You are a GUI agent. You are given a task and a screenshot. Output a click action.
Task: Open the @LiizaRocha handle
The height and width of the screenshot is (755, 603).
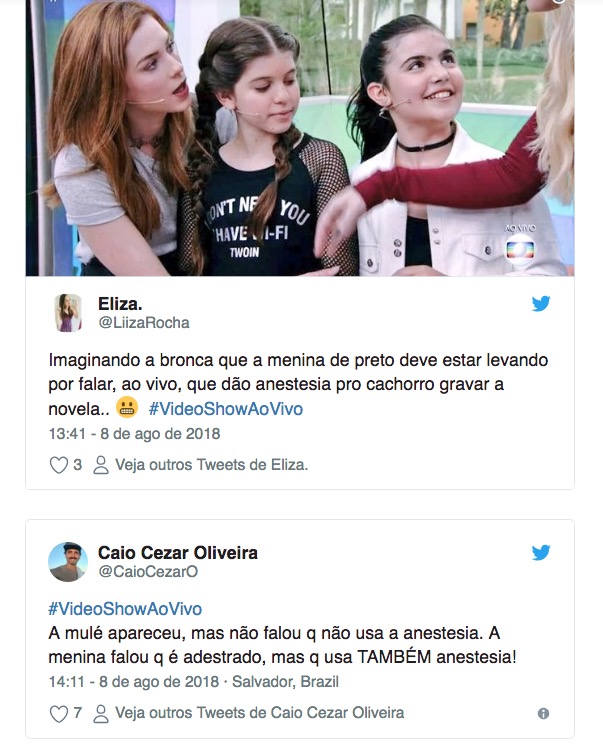[144, 323]
